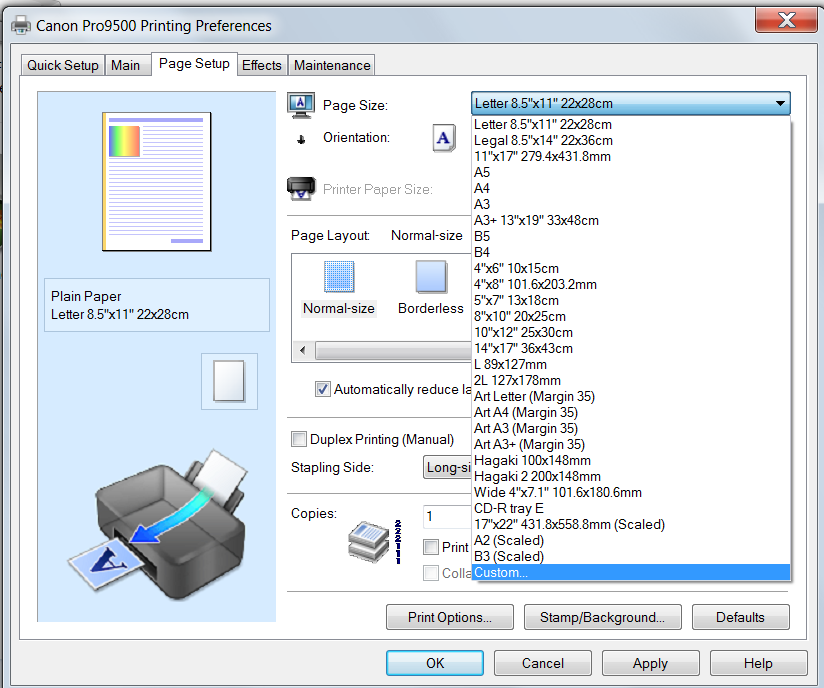Select Letter 8.5"x11" 22x28cm in the list
This screenshot has height=688, width=824.
point(631,125)
